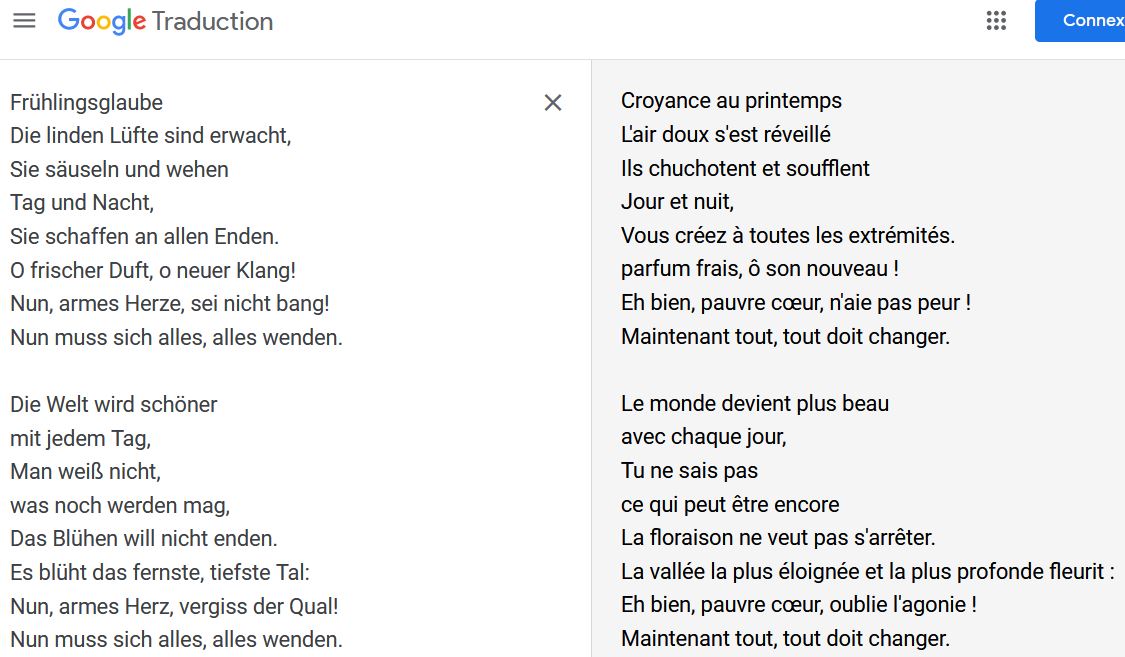Click the Google logo
The height and width of the screenshot is (657, 1125).
tap(101, 21)
